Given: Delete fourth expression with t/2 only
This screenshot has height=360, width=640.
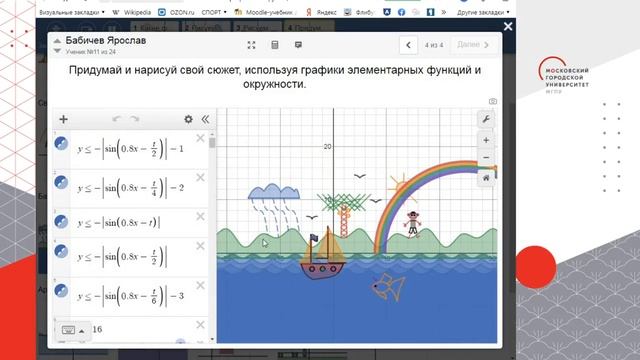Looking at the screenshot, I should tap(200, 246).
